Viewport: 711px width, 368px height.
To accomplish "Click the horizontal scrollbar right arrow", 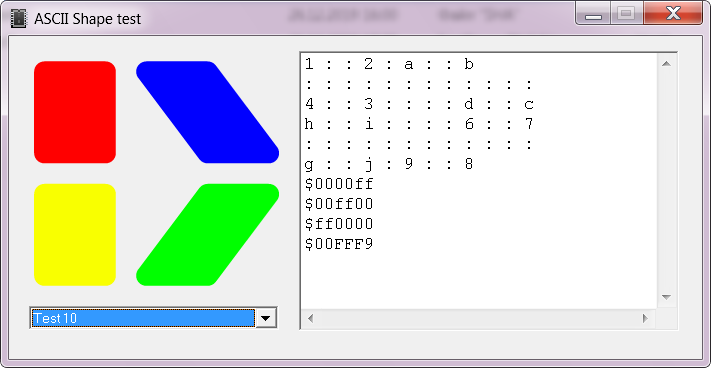I will 645,318.
